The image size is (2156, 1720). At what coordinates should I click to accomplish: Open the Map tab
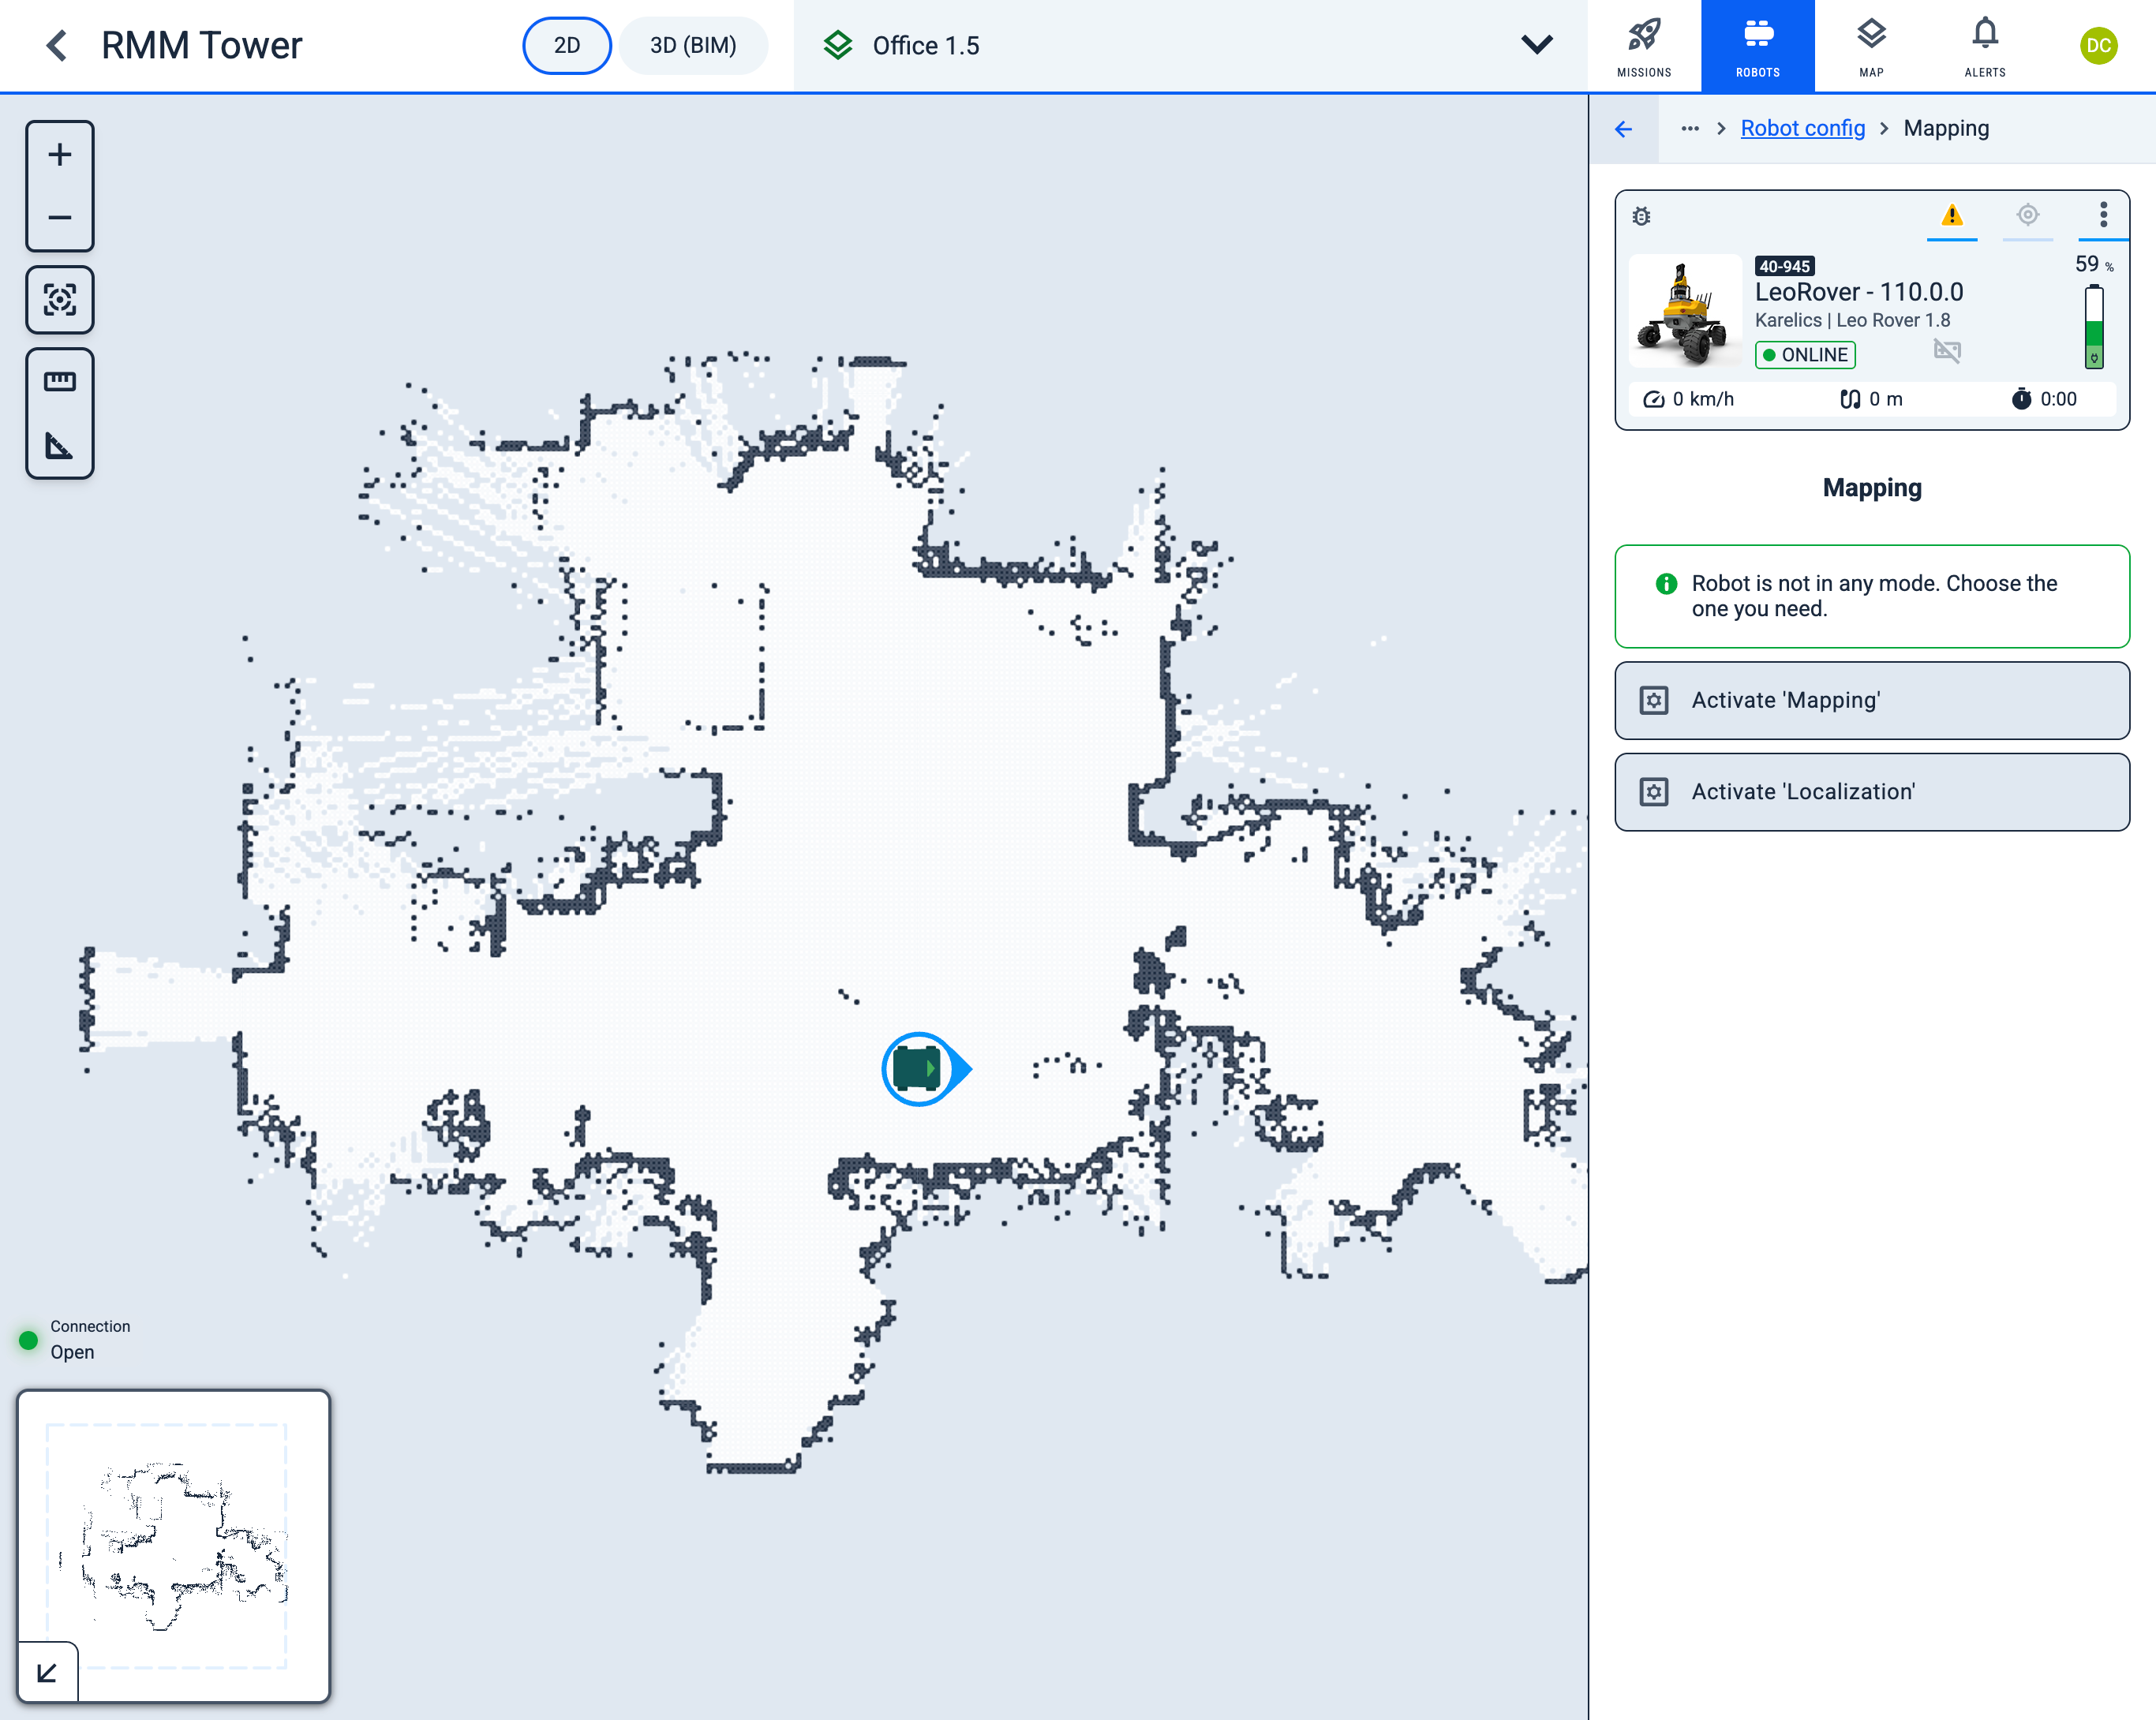click(x=1871, y=46)
